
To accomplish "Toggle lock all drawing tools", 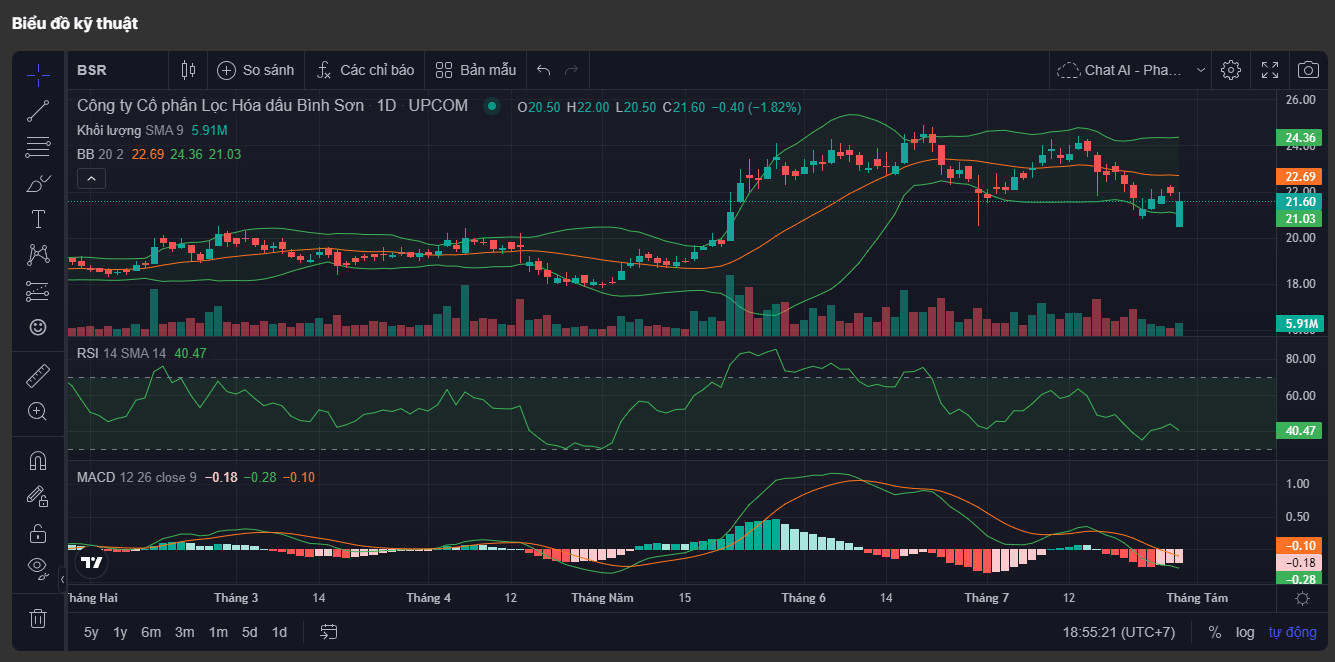I will click(38, 533).
